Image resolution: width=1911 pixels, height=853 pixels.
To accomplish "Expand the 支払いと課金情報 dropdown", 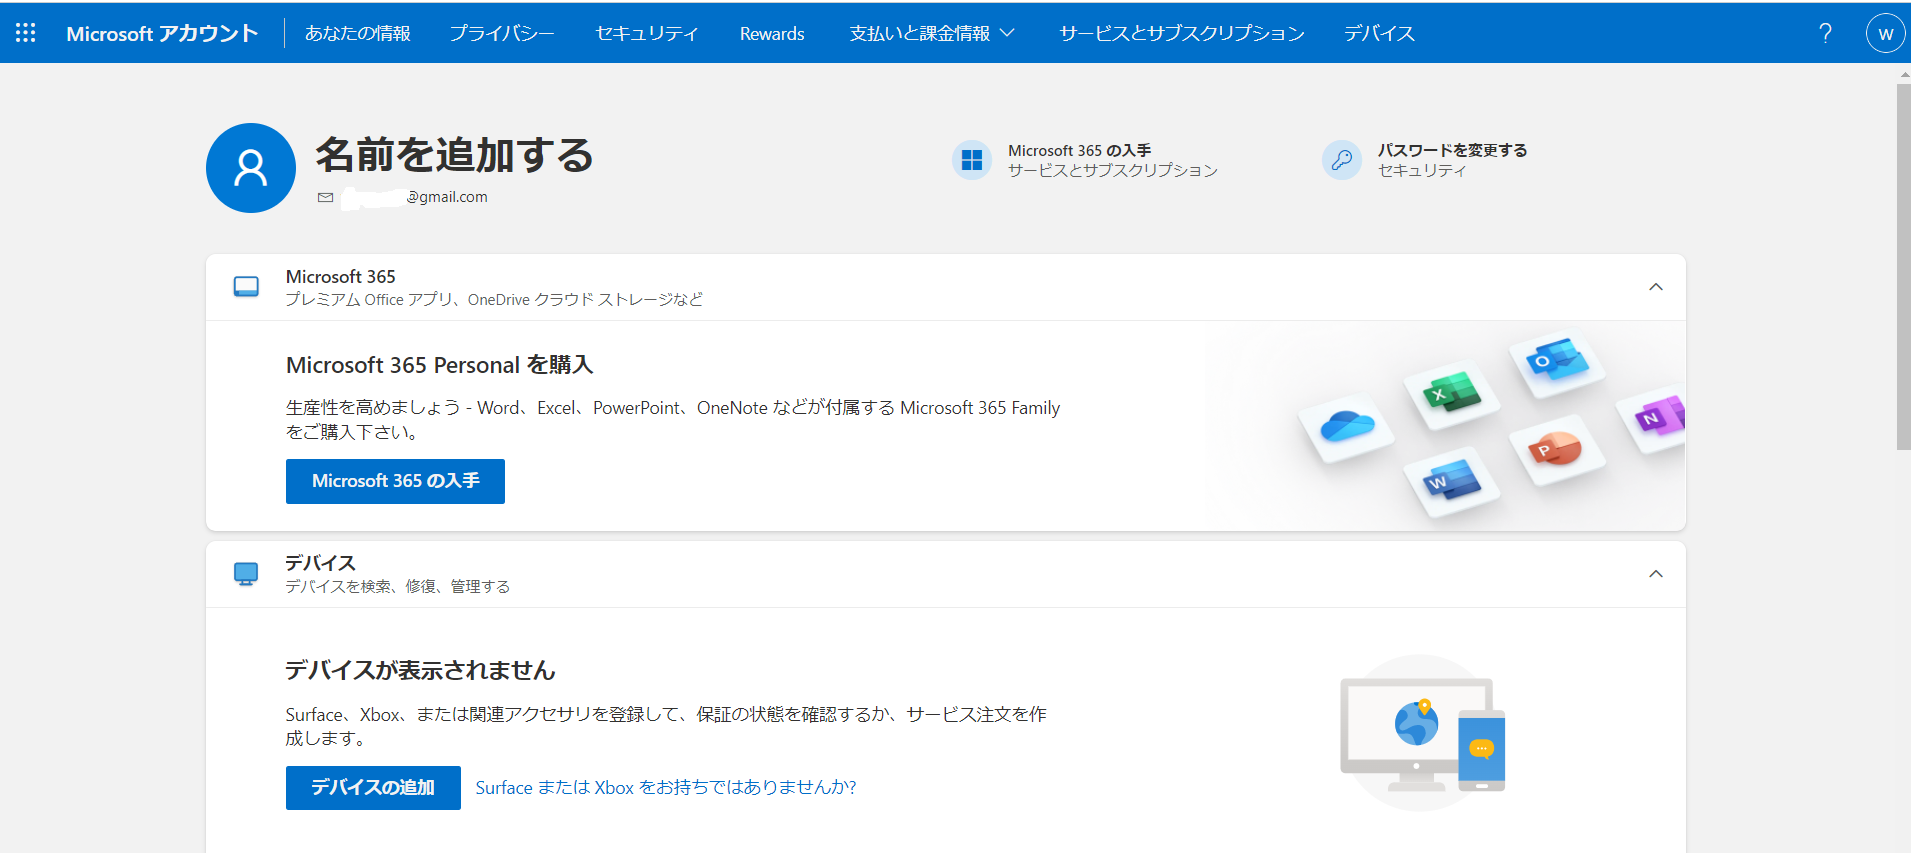I will [932, 33].
